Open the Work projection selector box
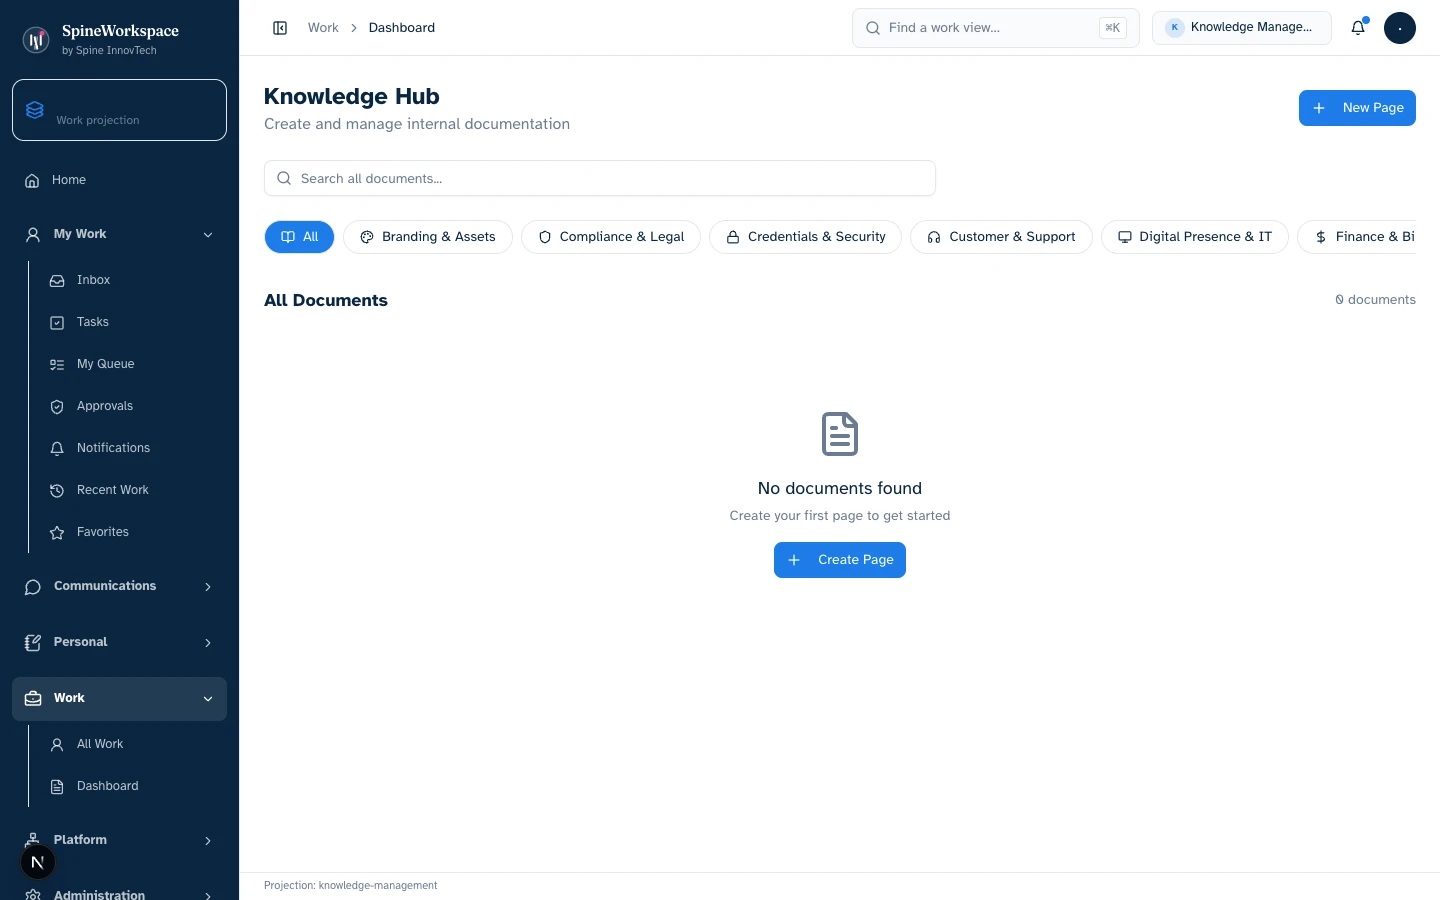The image size is (1440, 900). point(119,110)
